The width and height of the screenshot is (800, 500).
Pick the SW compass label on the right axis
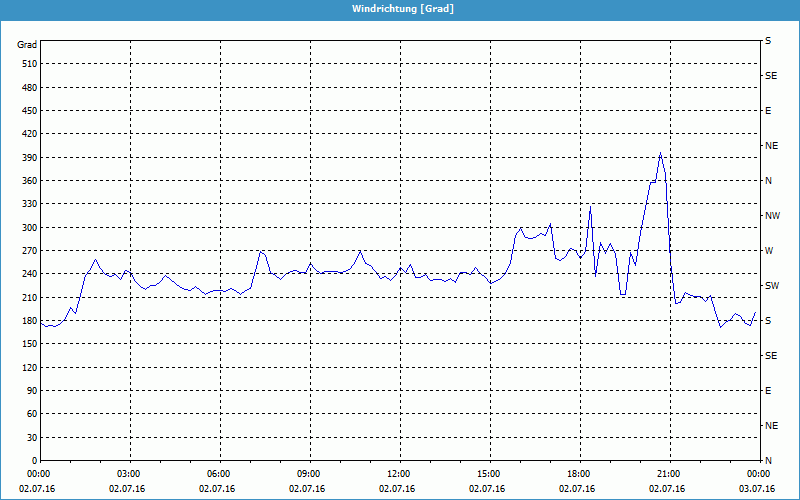coord(772,285)
